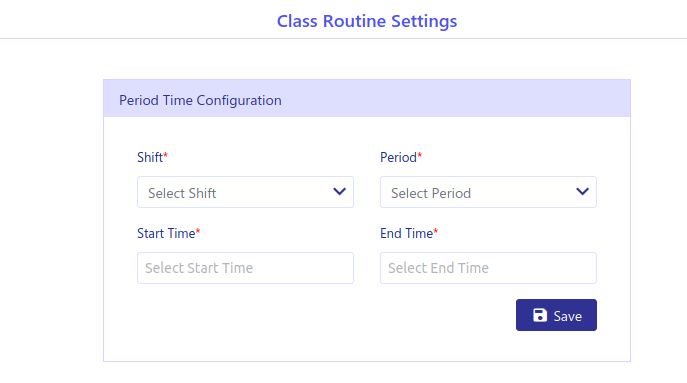Image resolution: width=687 pixels, height=383 pixels.
Task: Focus the Select End Time field
Action: pyautogui.click(x=488, y=268)
